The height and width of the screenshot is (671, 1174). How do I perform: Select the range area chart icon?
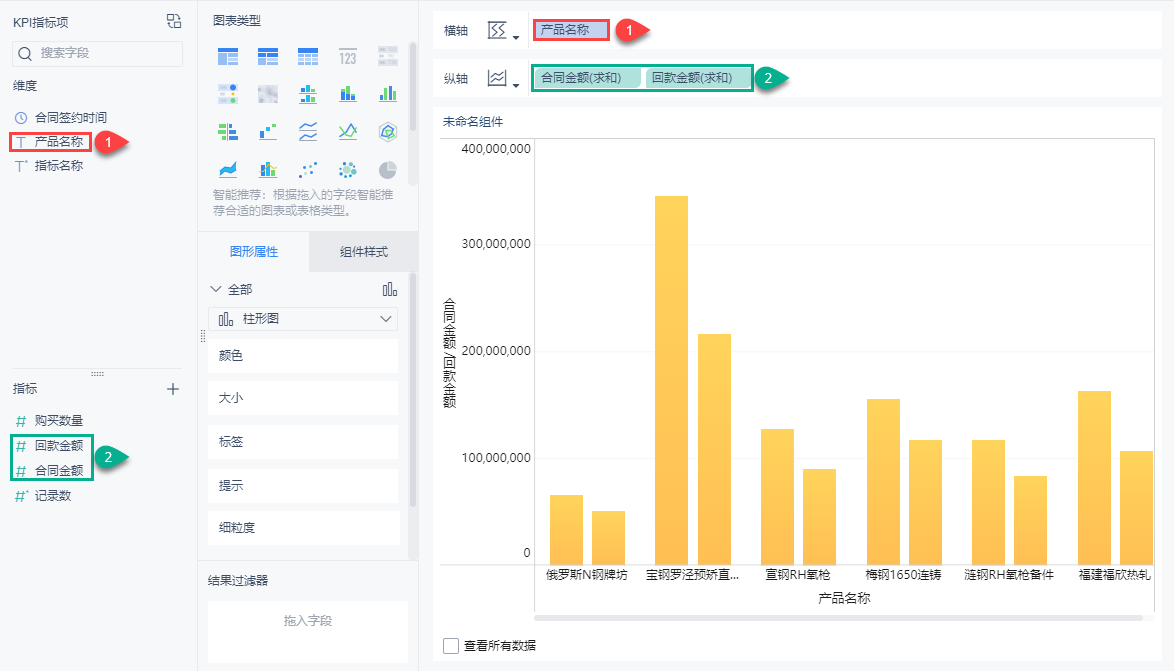(x=228, y=170)
